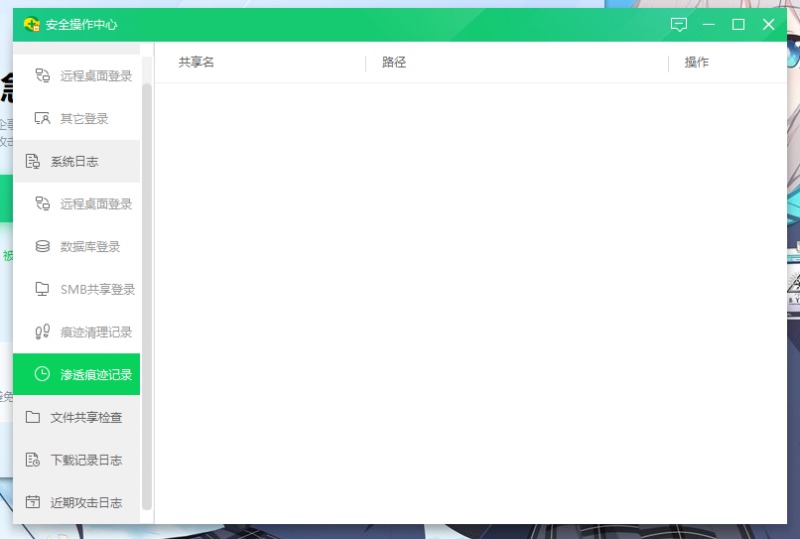
Task: Close the 安全操作中心 window
Action: [768, 24]
